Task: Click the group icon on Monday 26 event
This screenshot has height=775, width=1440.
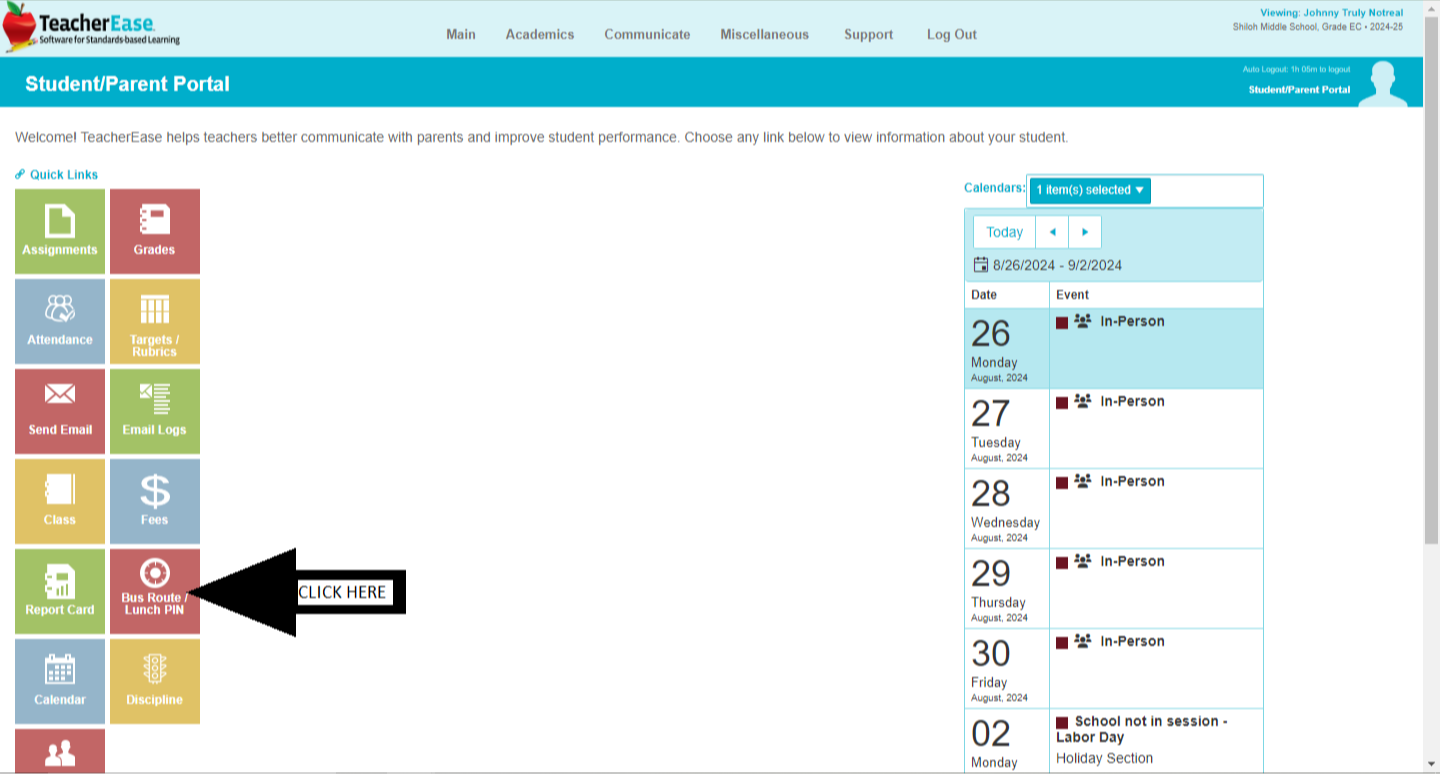Action: [1082, 321]
